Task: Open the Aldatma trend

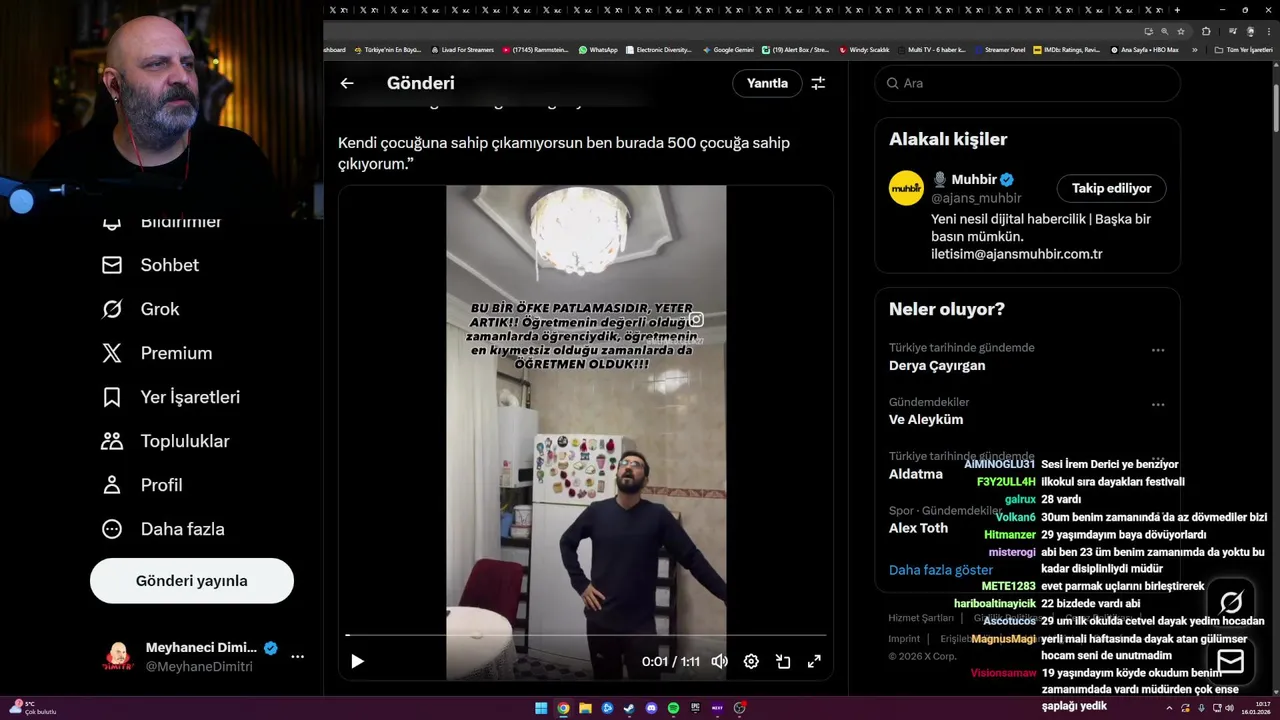Action: coord(916,474)
